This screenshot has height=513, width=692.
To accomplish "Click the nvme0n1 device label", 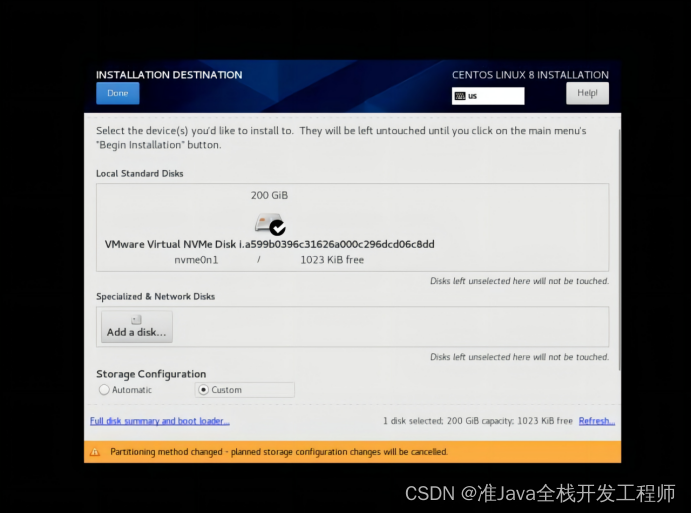I will [196, 260].
